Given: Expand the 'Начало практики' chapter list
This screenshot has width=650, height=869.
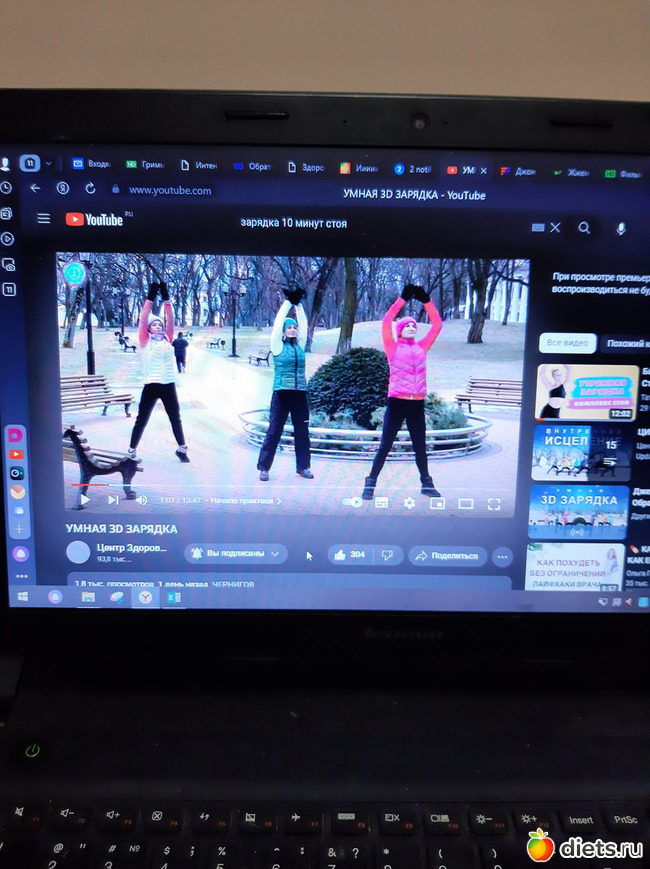Looking at the screenshot, I should click(245, 500).
